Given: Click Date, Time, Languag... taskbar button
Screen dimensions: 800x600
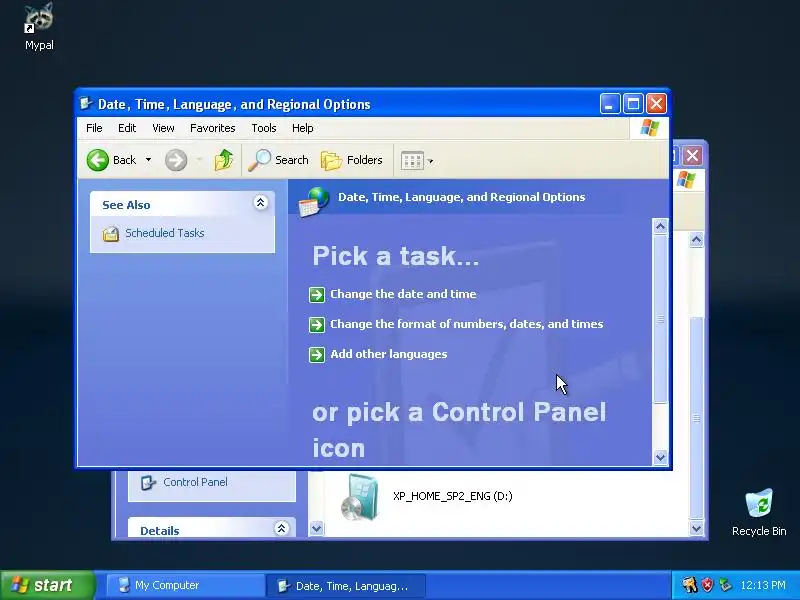Looking at the screenshot, I should coord(346,586).
